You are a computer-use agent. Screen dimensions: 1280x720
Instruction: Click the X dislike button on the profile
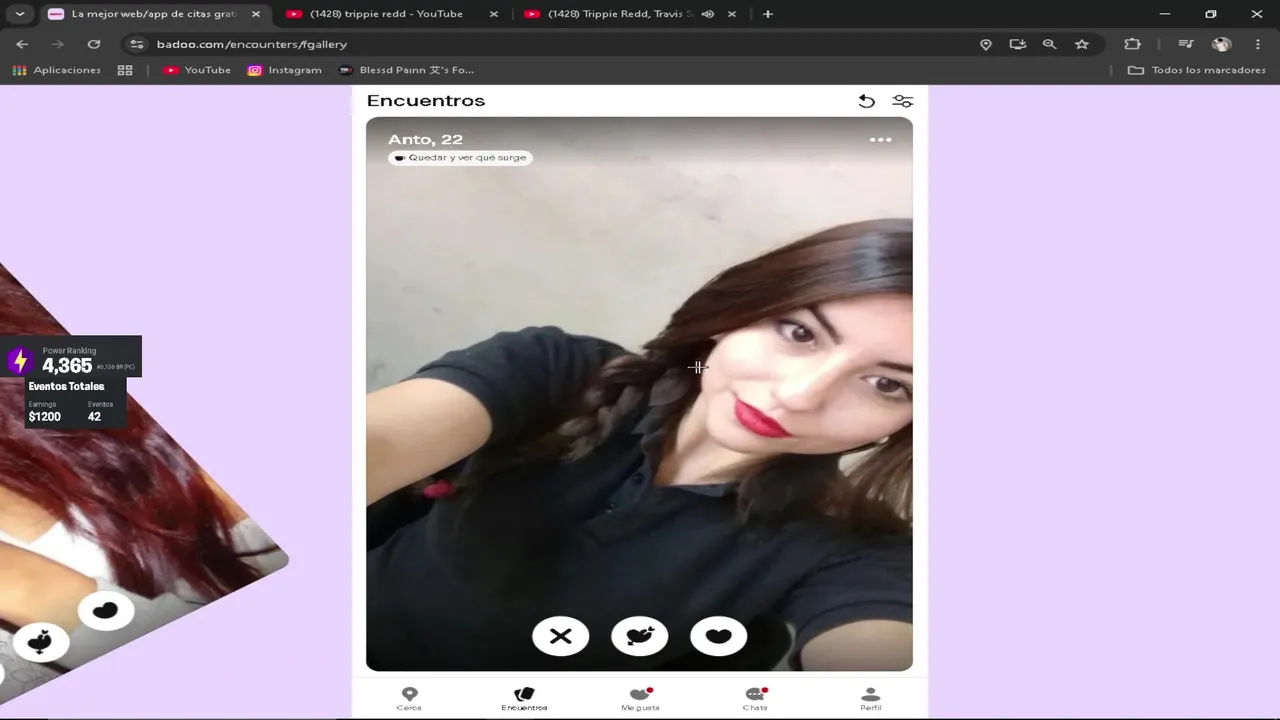pos(561,636)
